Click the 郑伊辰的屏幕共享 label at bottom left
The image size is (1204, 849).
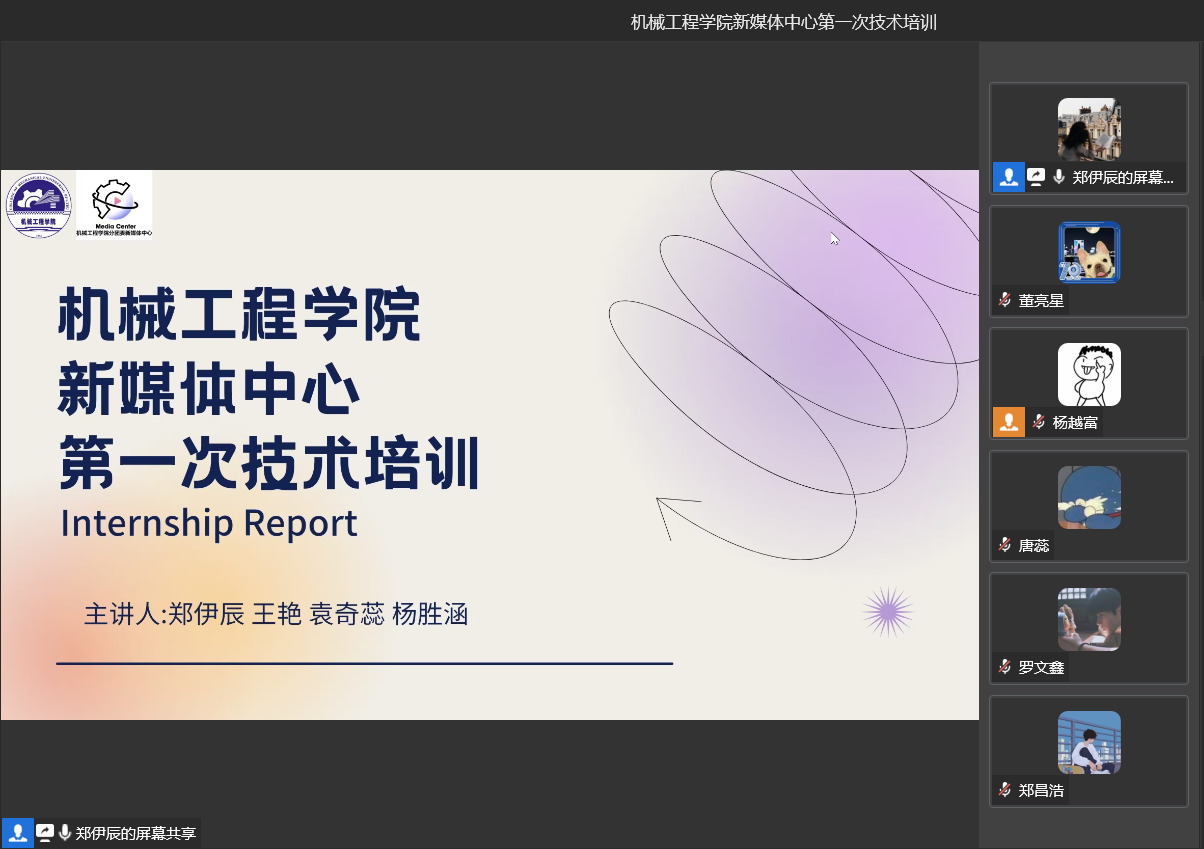pos(136,832)
